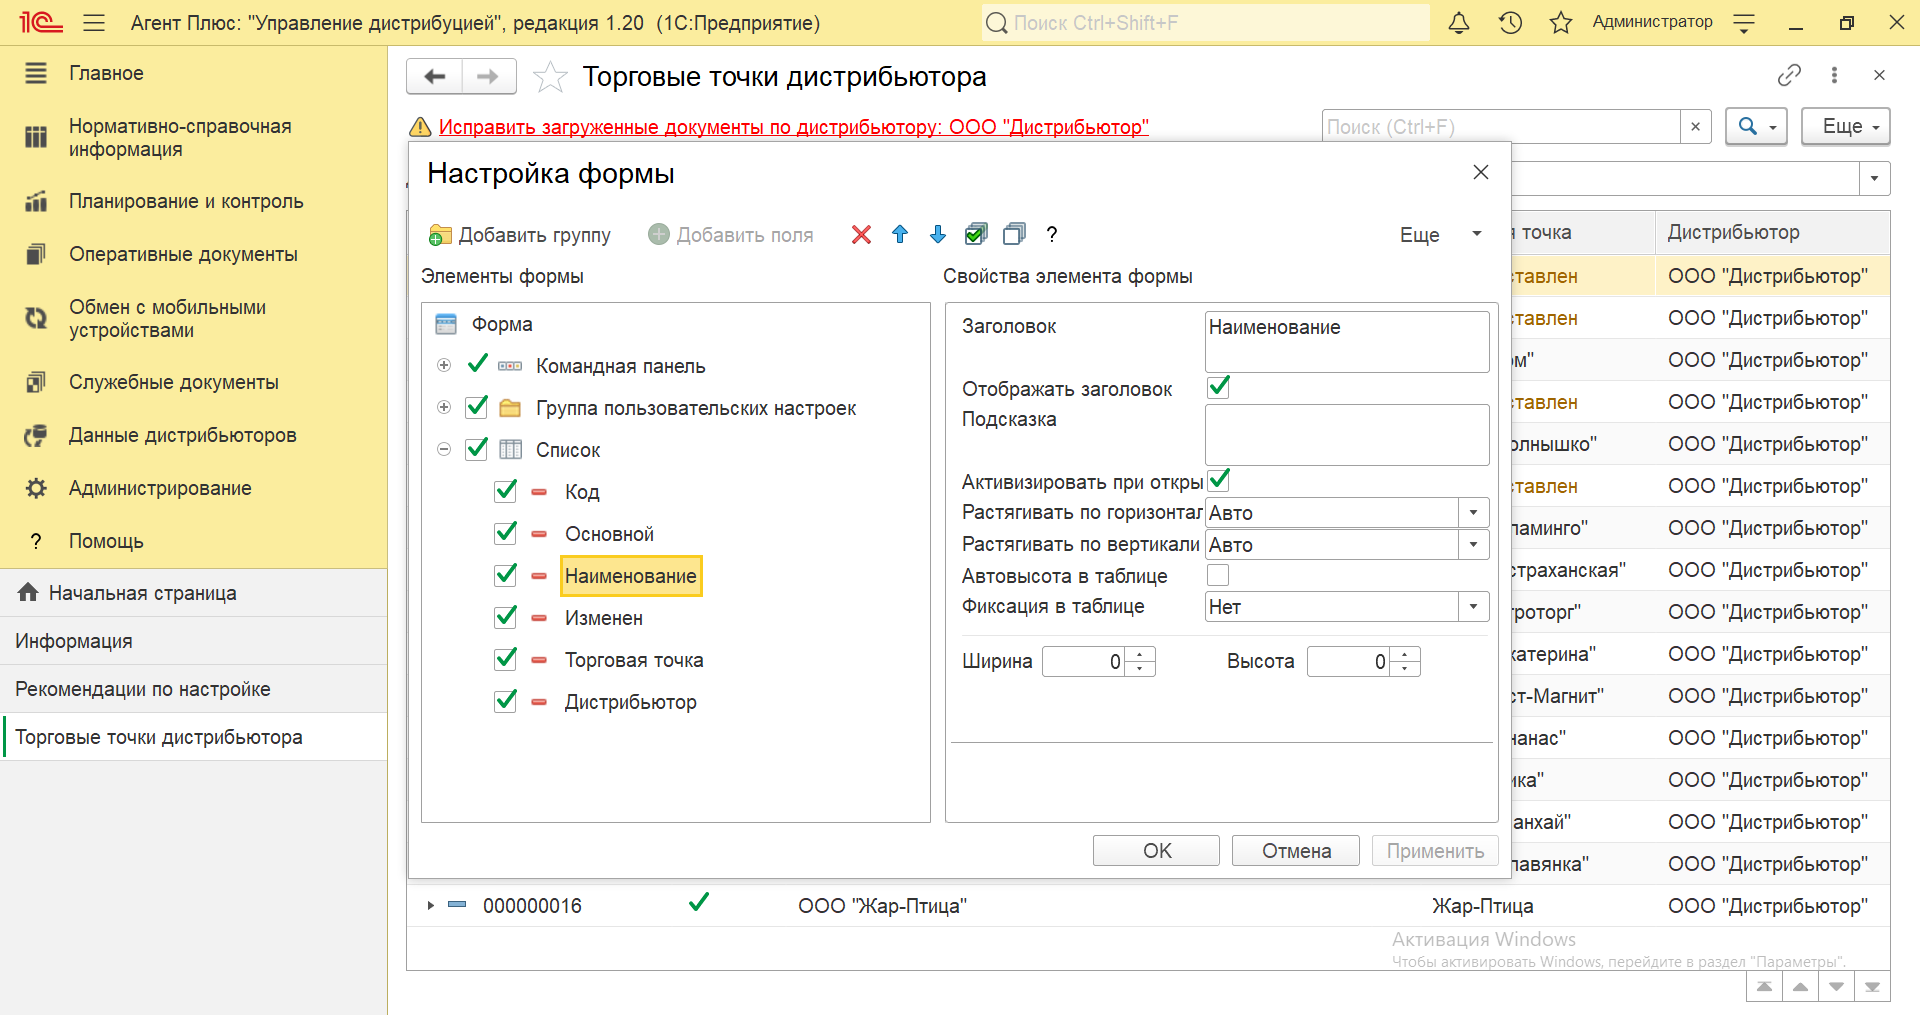Screen dimensions: 1920x1015
Task: Delete selected form element red cross
Action: (861, 234)
